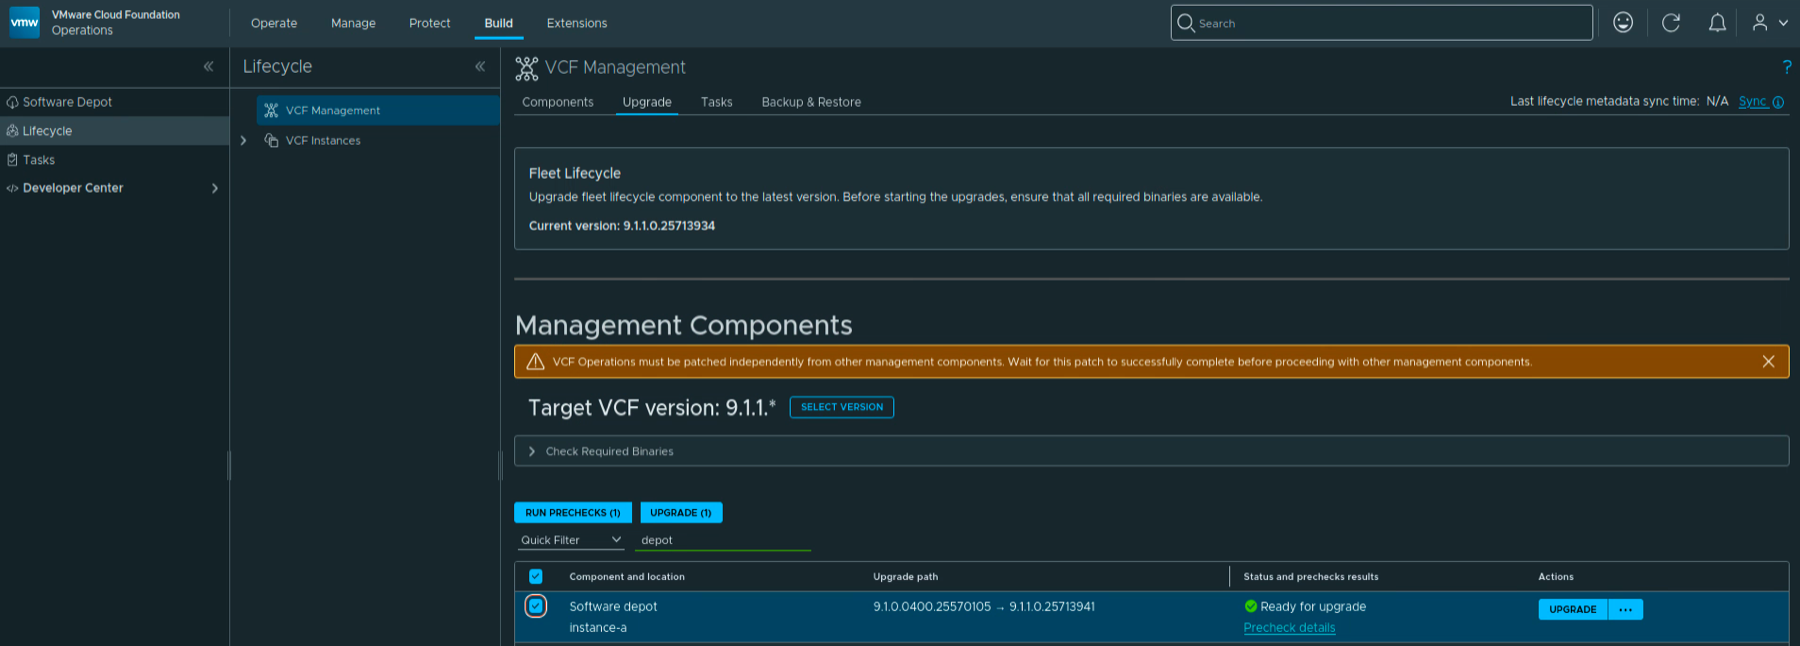Click the UPGRADE (1) bulk button
The height and width of the screenshot is (646, 1800).
(x=681, y=512)
